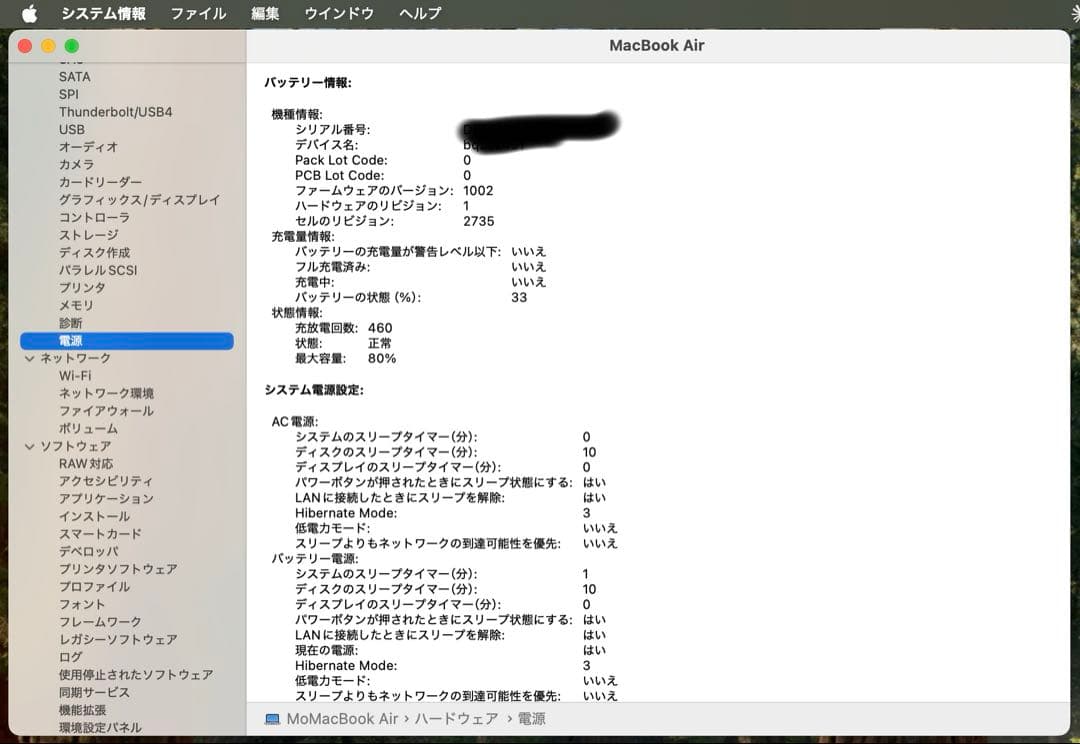Open the ヘルプ menu
Screen dimensions: 1080x744
click(x=418, y=13)
